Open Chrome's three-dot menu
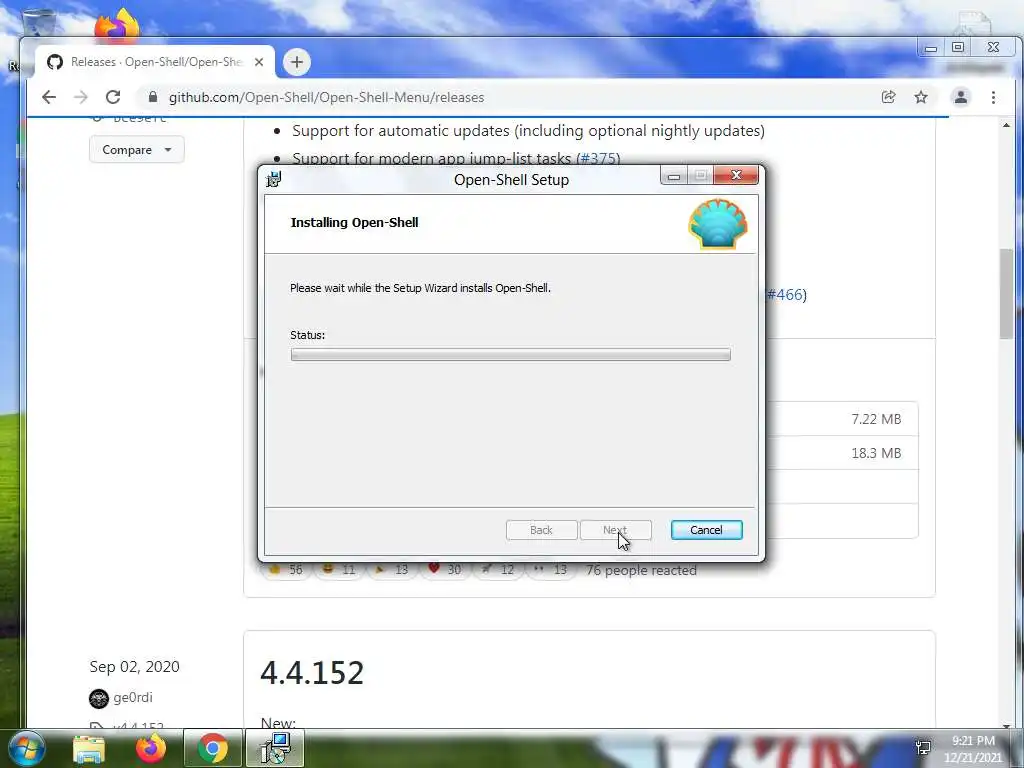The height and width of the screenshot is (768, 1024). point(993,97)
